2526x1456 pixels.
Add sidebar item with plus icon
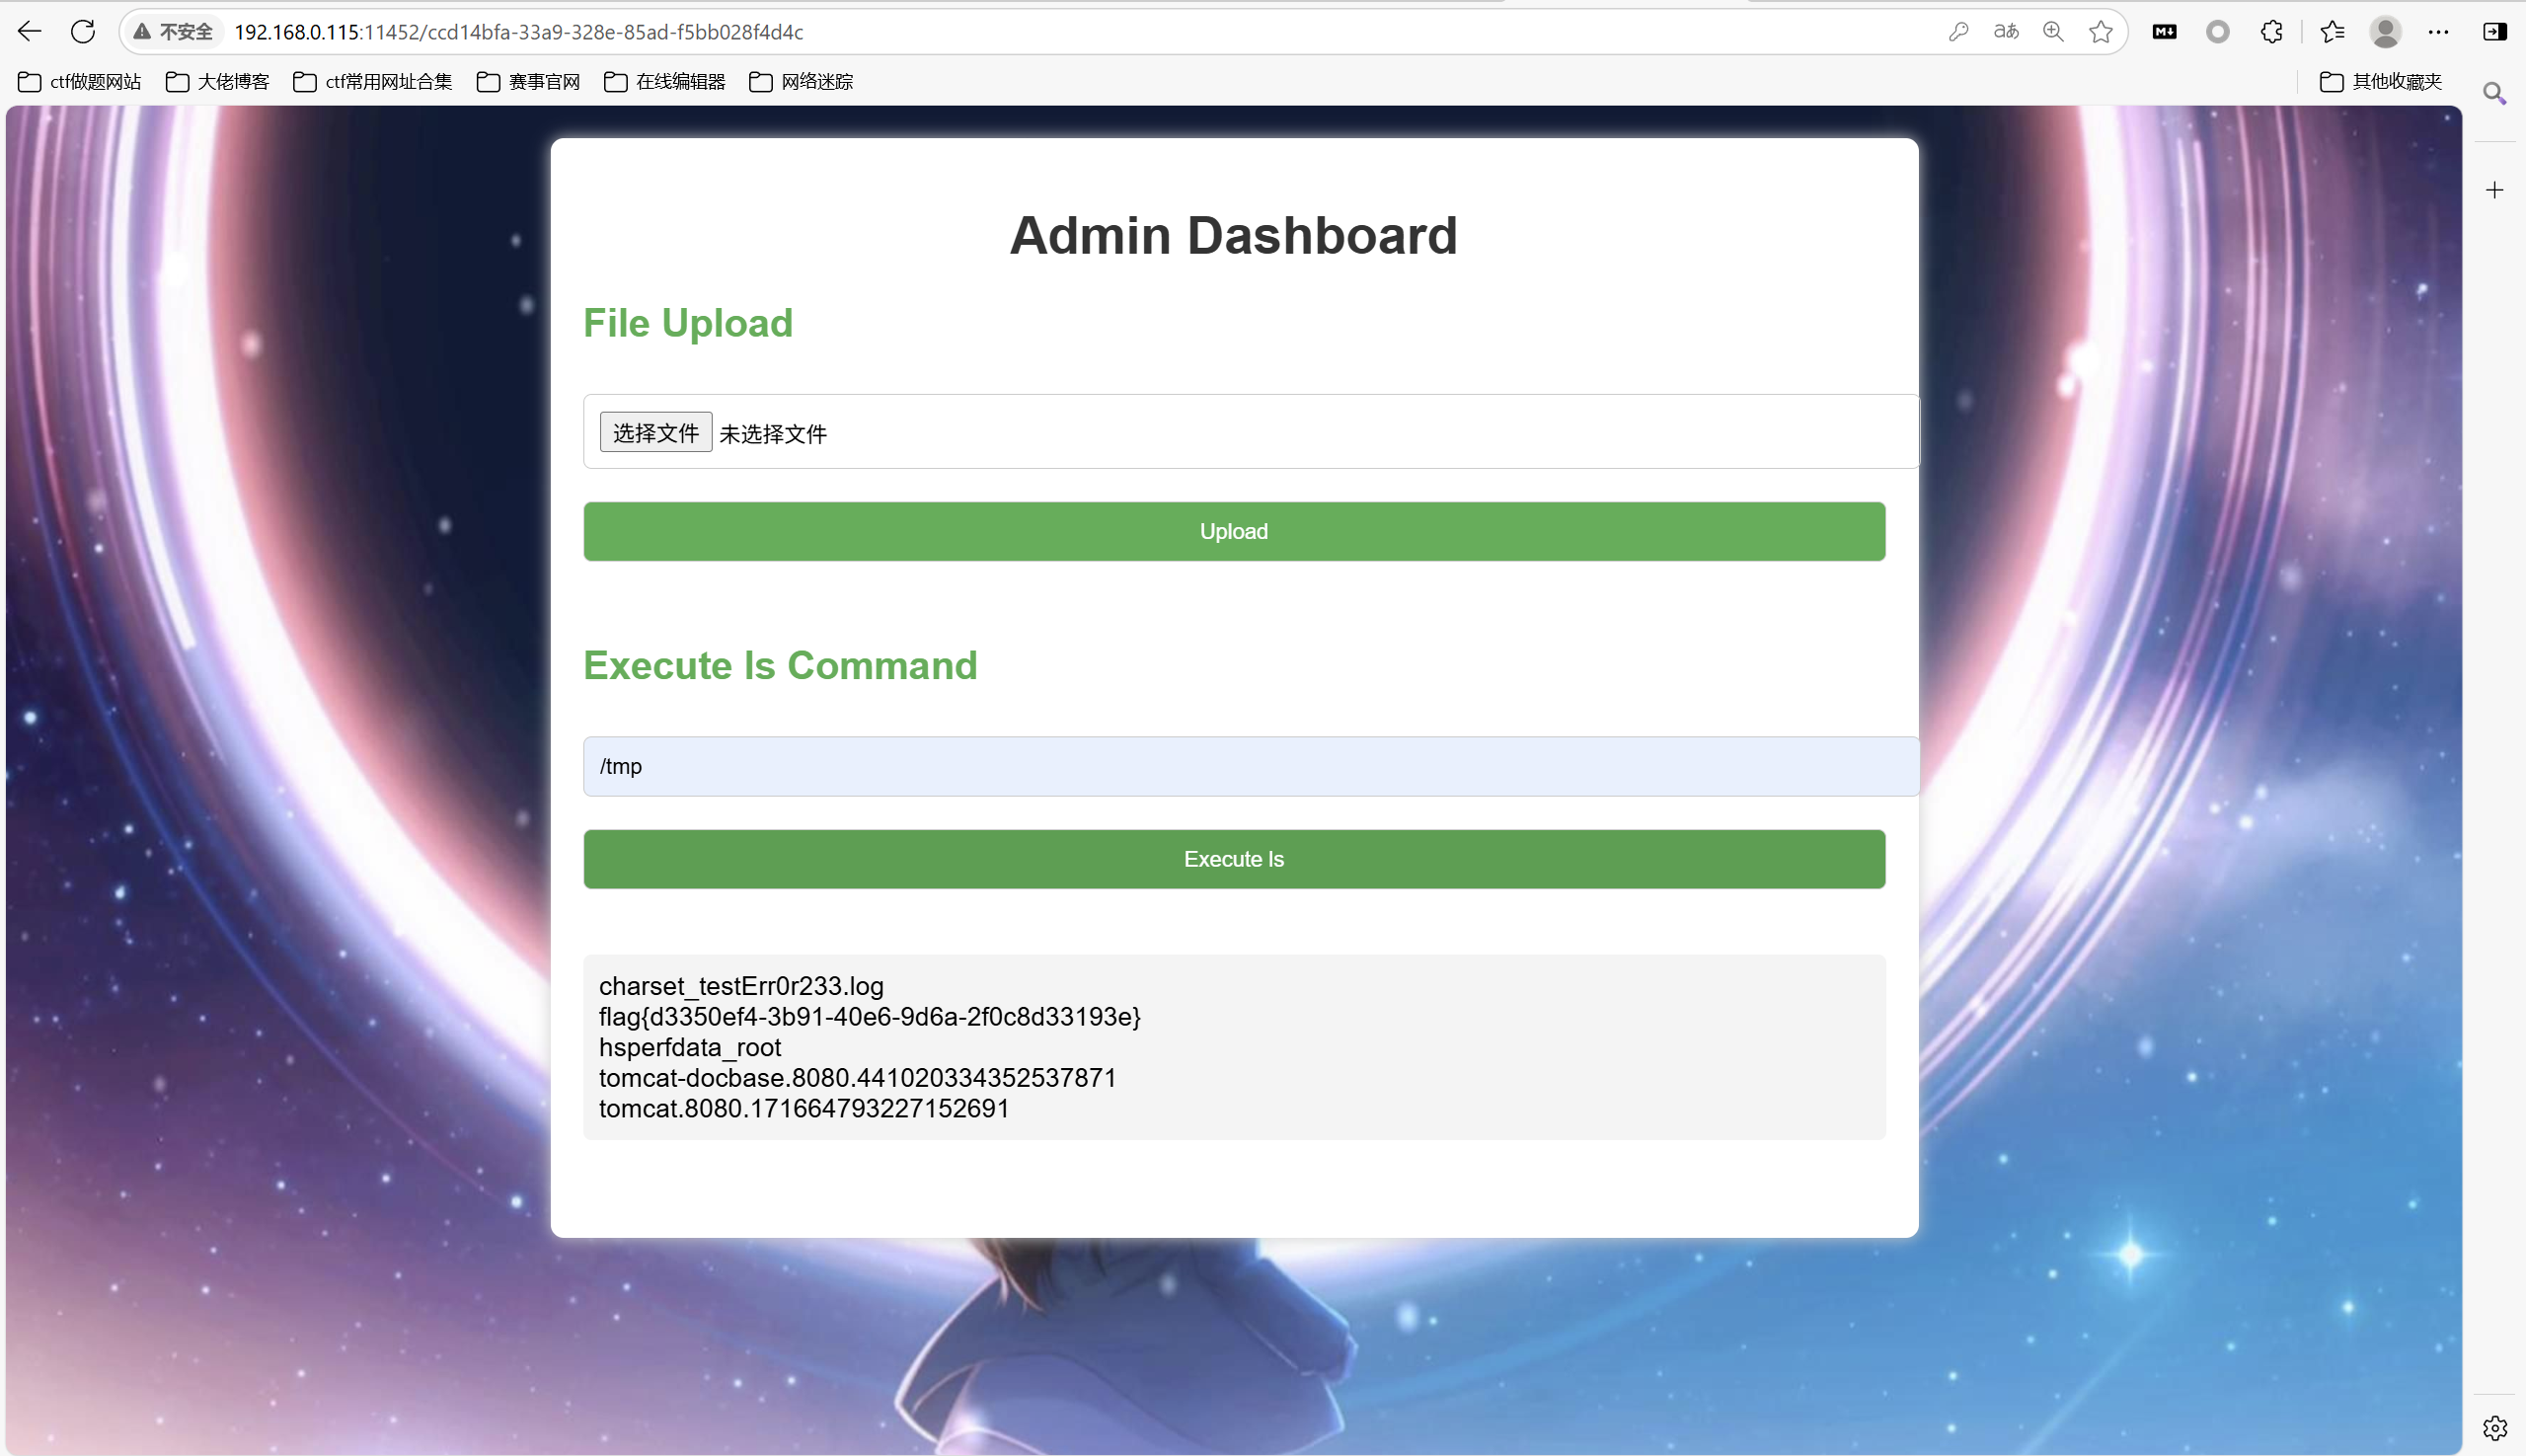pyautogui.click(x=2495, y=190)
